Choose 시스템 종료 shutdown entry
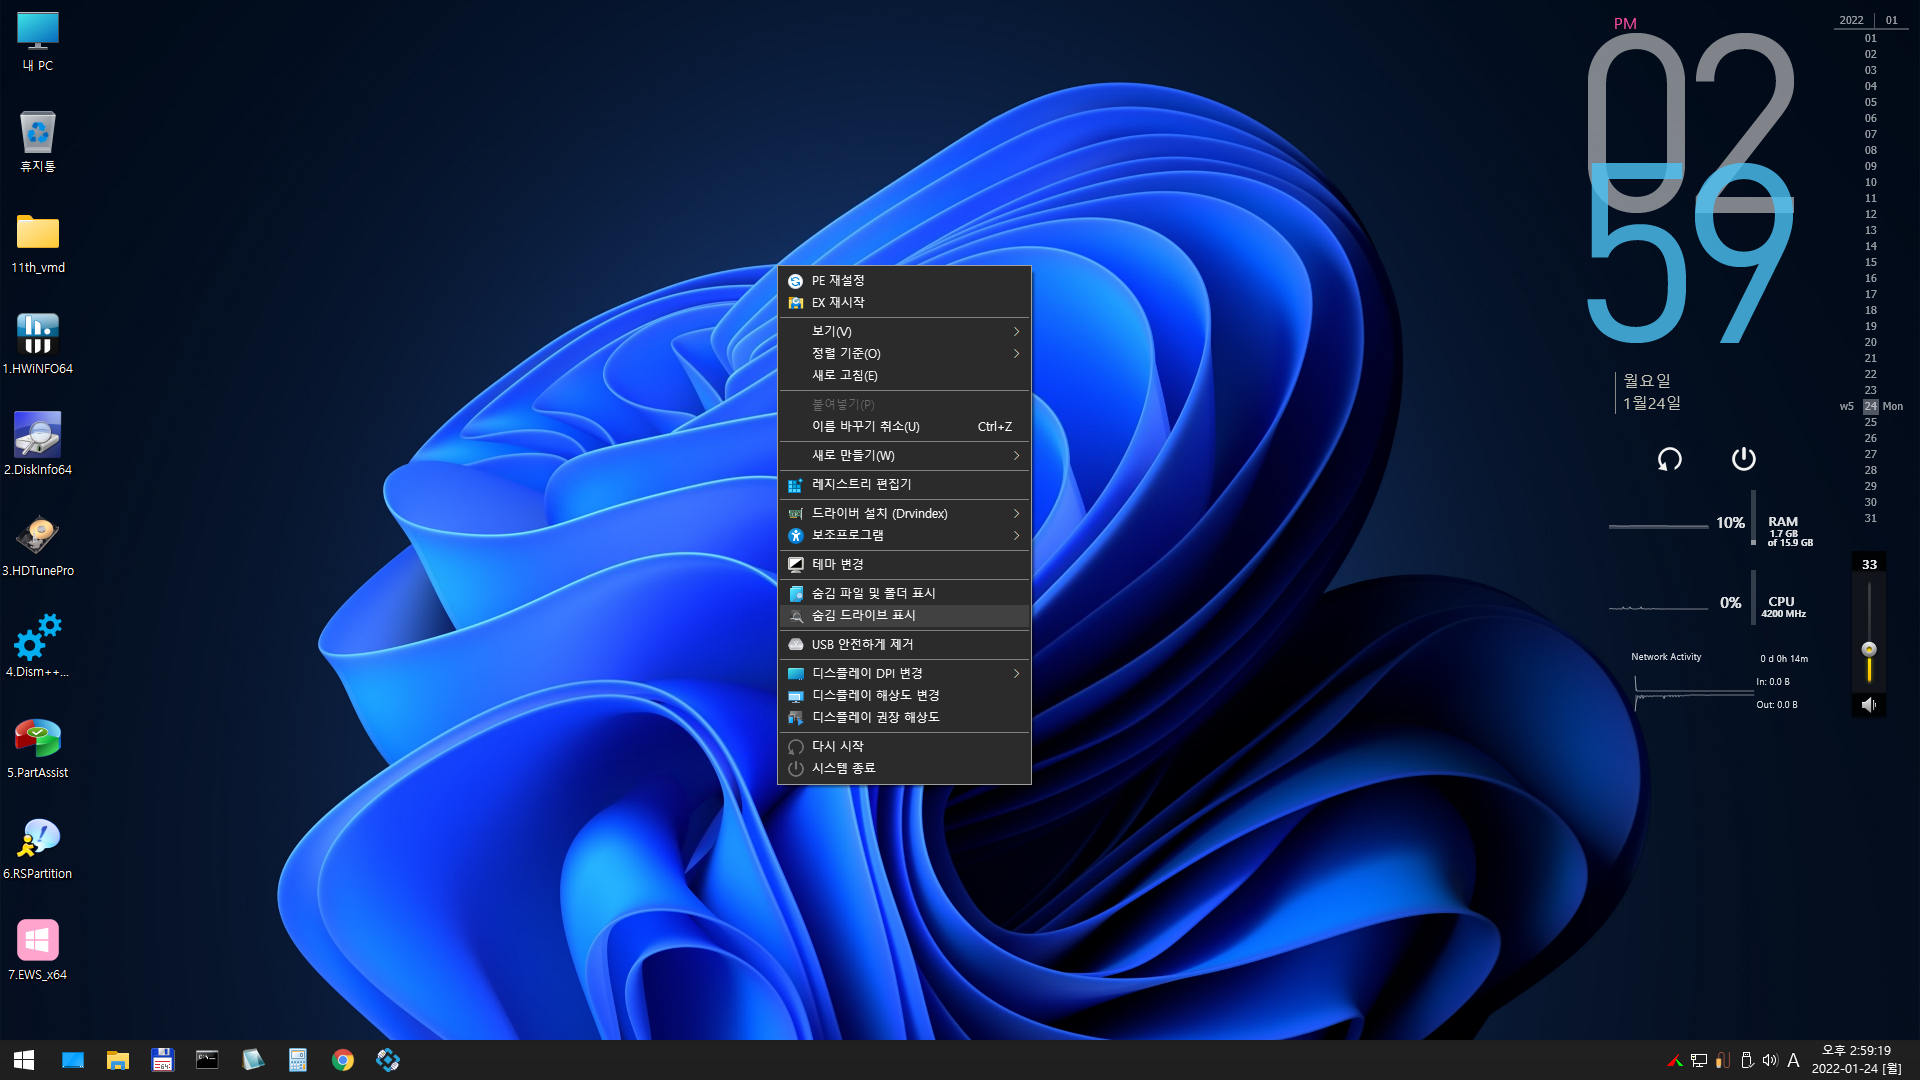 [x=904, y=769]
